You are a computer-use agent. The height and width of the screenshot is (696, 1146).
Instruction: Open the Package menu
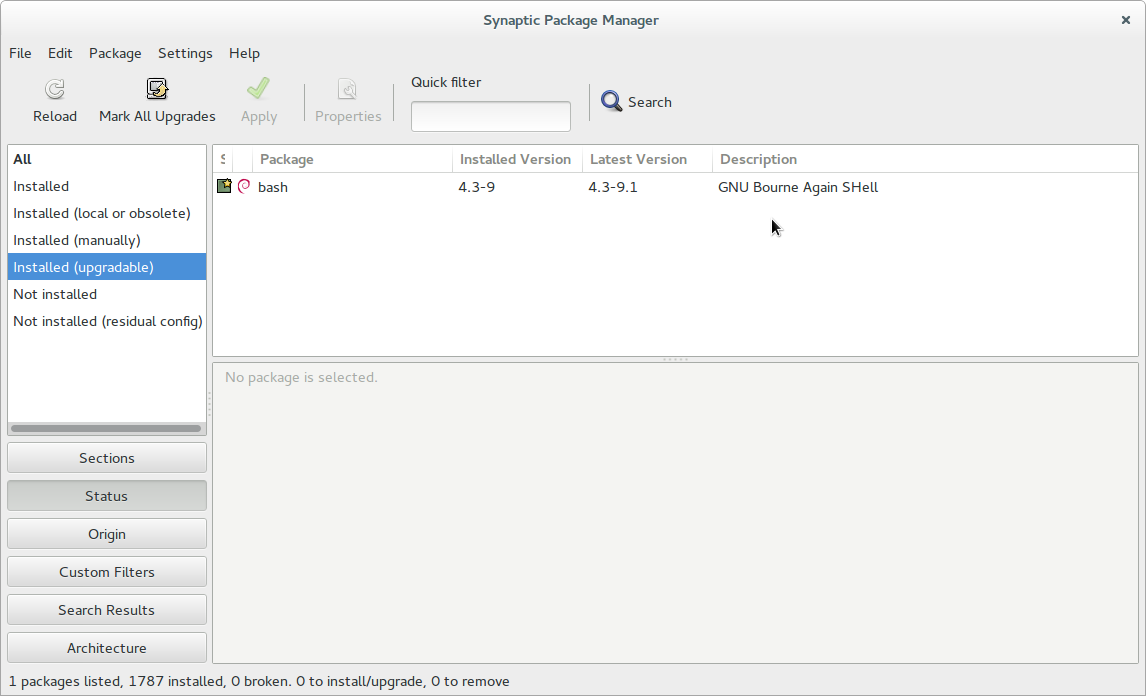coord(115,53)
